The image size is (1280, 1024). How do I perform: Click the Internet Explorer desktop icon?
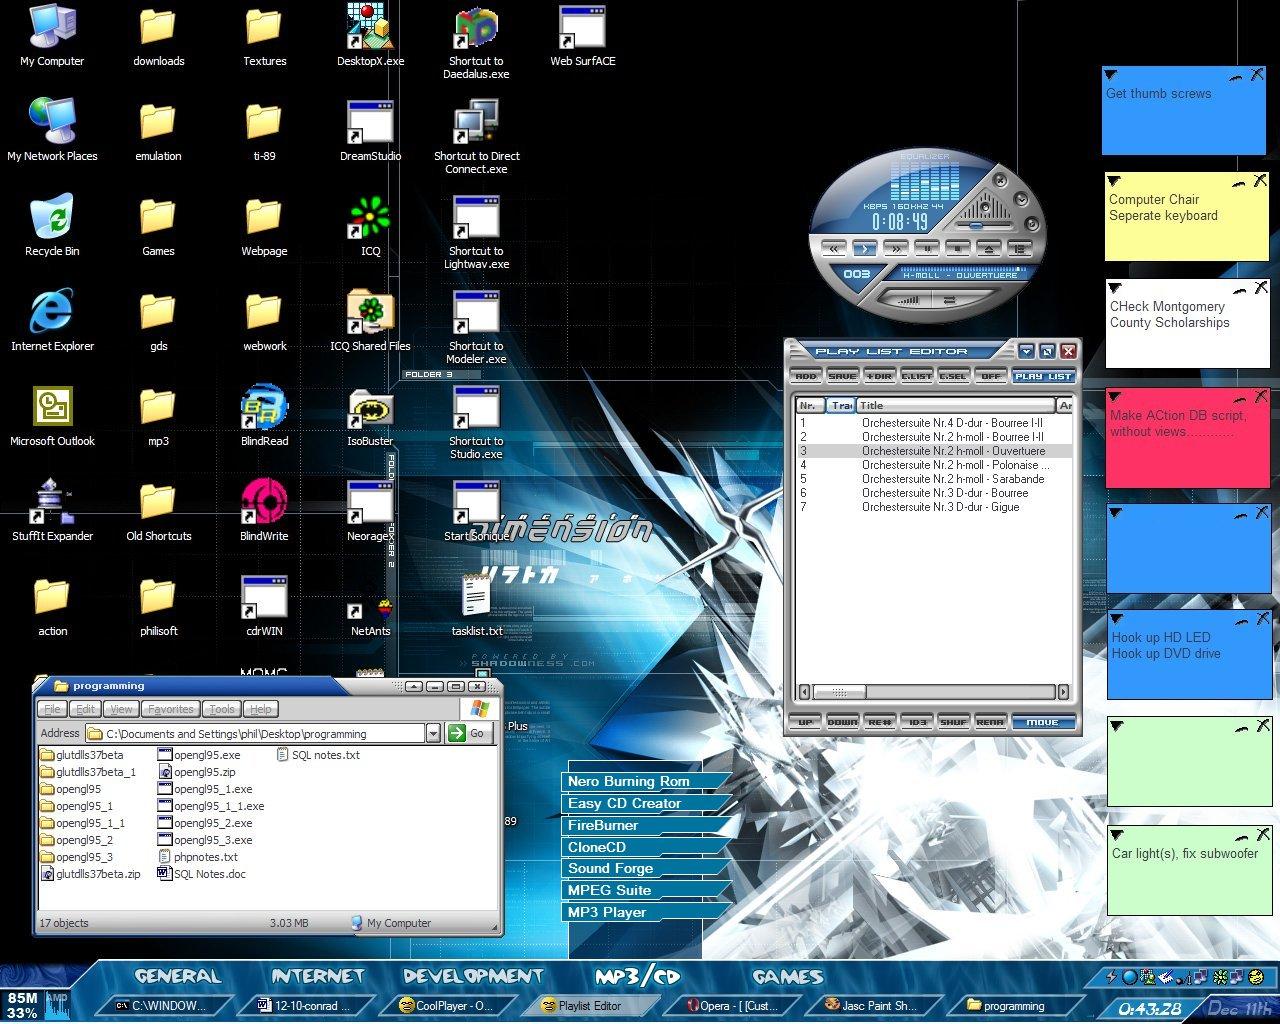(x=52, y=321)
